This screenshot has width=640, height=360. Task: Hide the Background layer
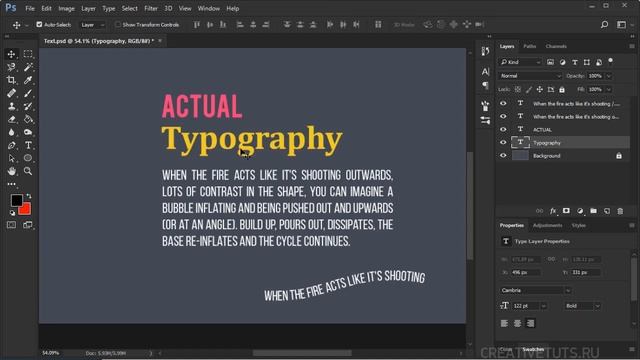point(503,156)
